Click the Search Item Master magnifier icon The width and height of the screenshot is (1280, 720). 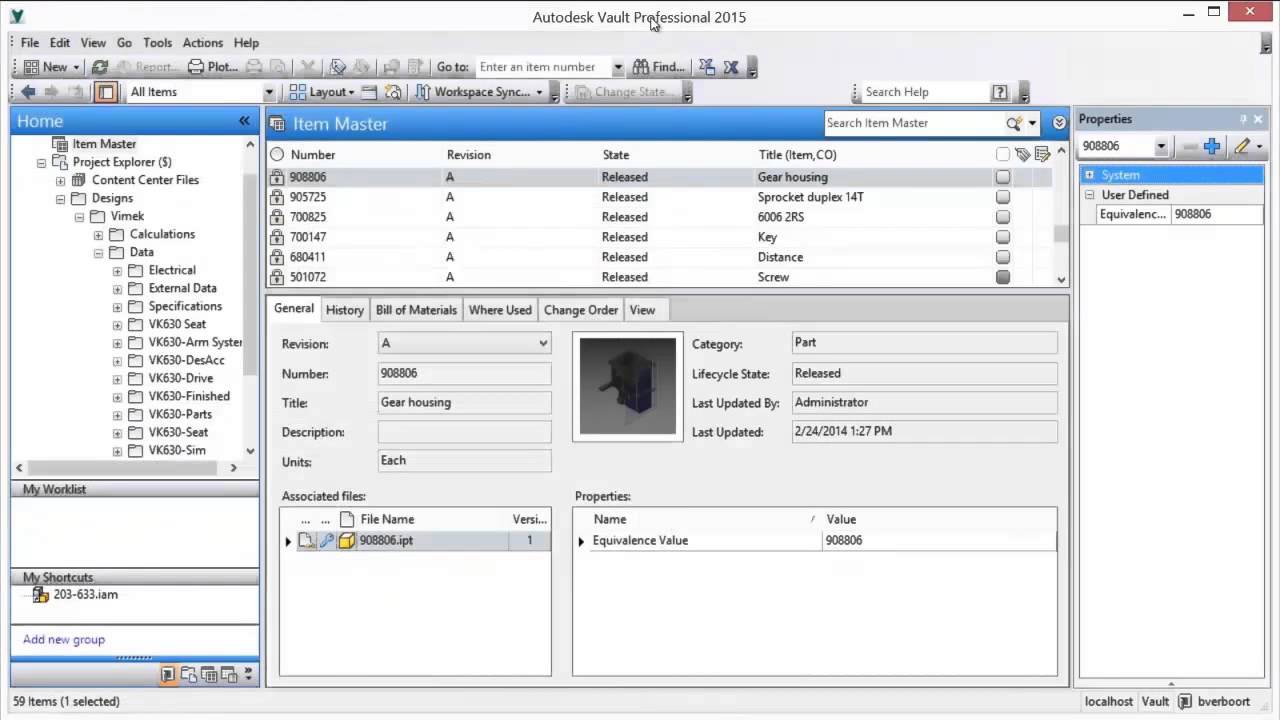click(1014, 123)
